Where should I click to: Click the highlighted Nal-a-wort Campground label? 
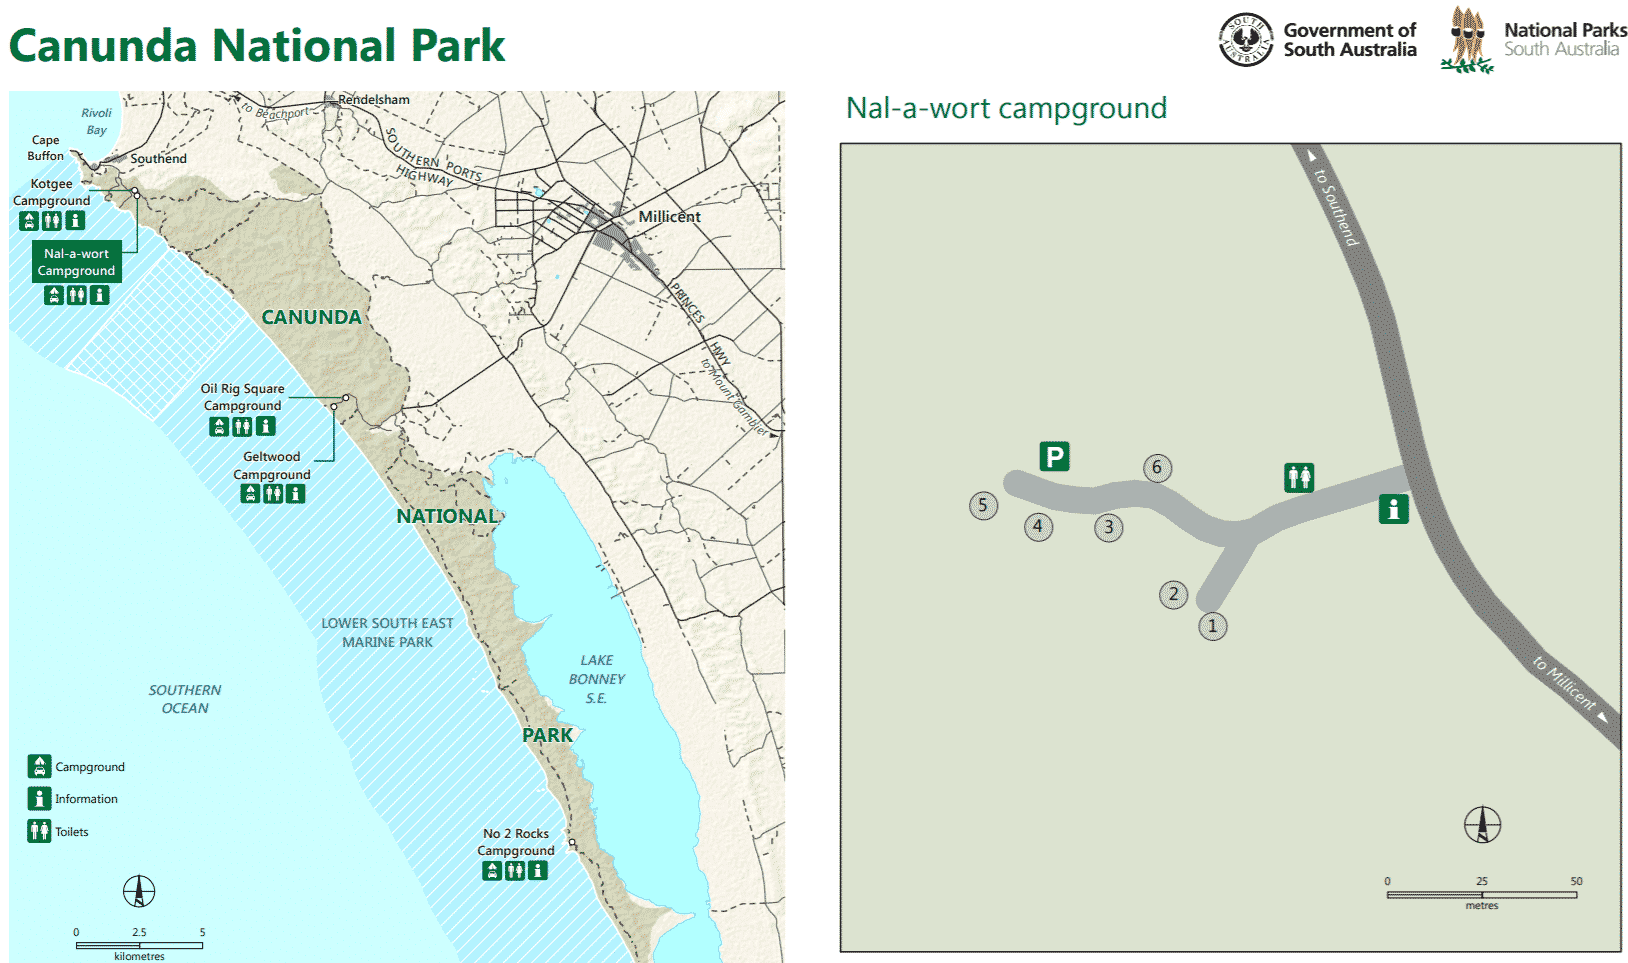[77, 262]
